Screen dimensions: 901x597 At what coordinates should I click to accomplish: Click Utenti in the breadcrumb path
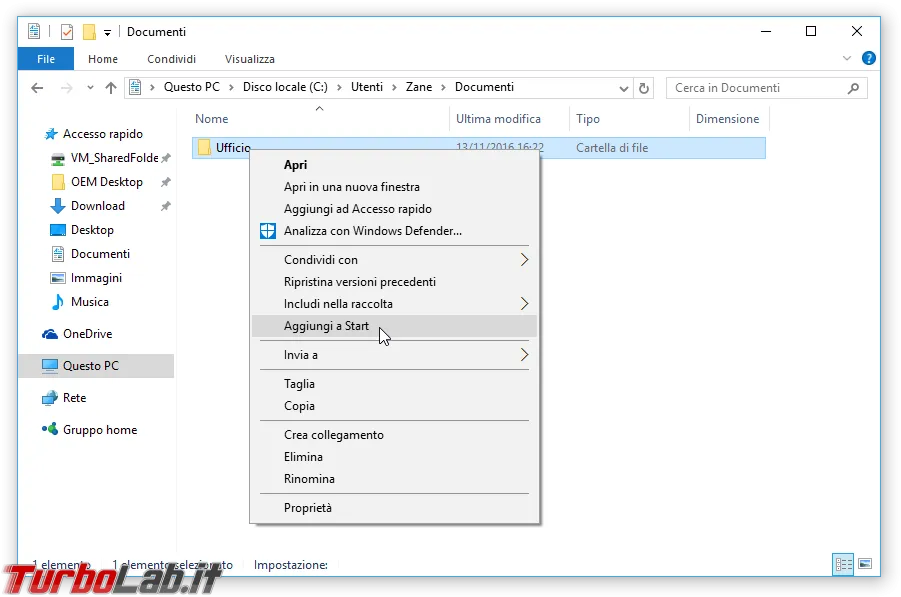click(367, 87)
